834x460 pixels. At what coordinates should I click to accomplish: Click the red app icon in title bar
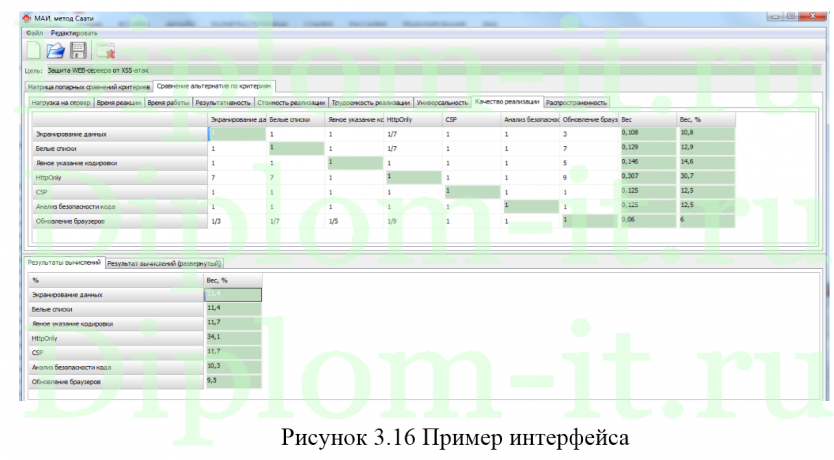(27, 18)
